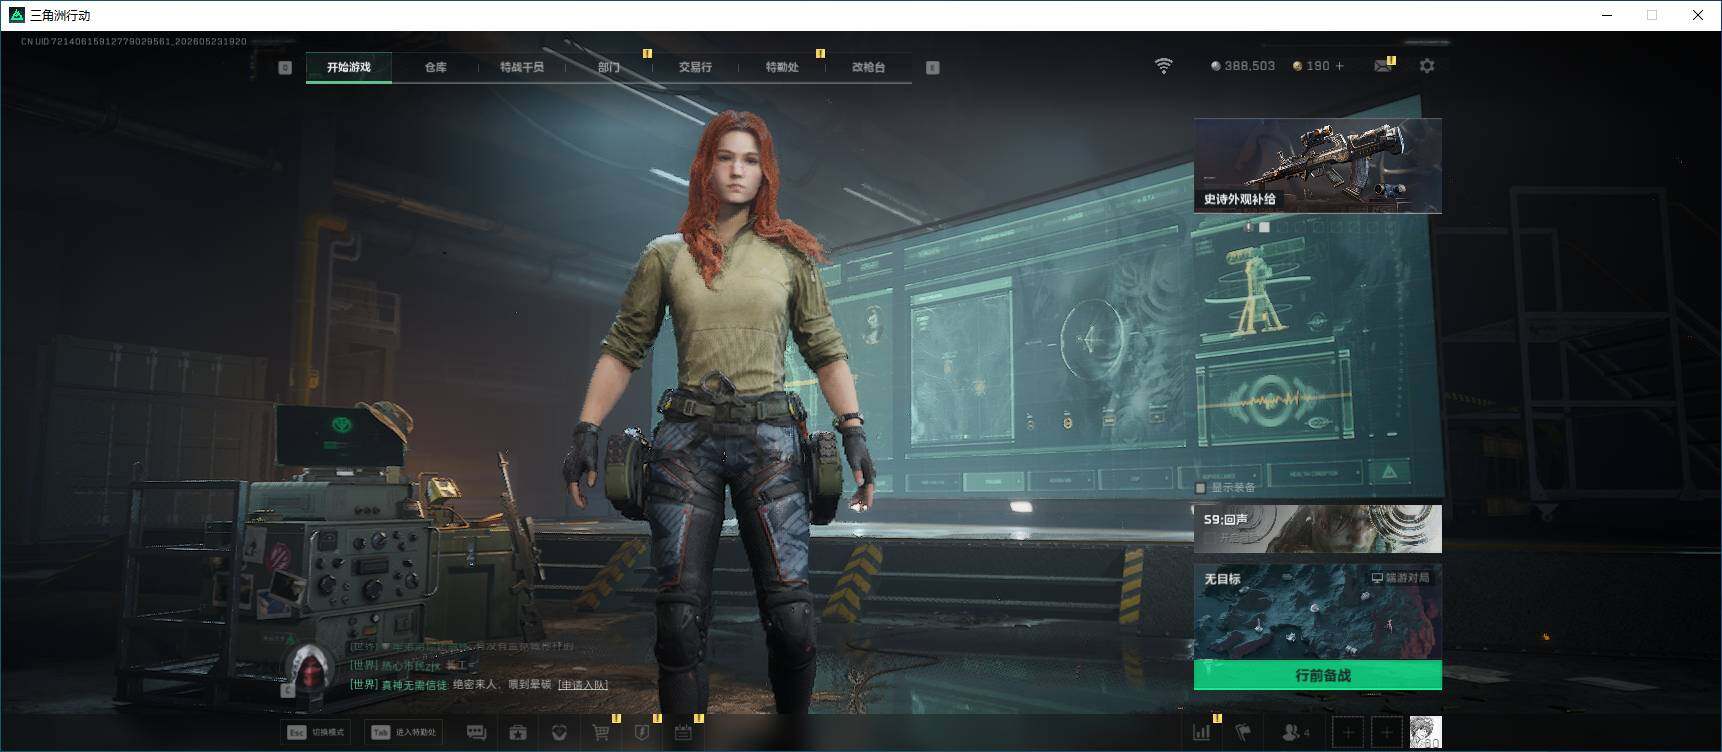Open the shopping cart store icon
The width and height of the screenshot is (1722, 752).
point(601,733)
